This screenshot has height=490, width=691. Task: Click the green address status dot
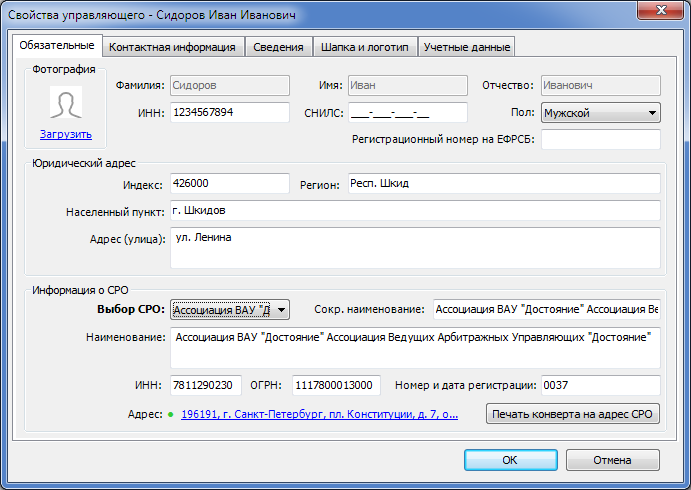point(171,414)
